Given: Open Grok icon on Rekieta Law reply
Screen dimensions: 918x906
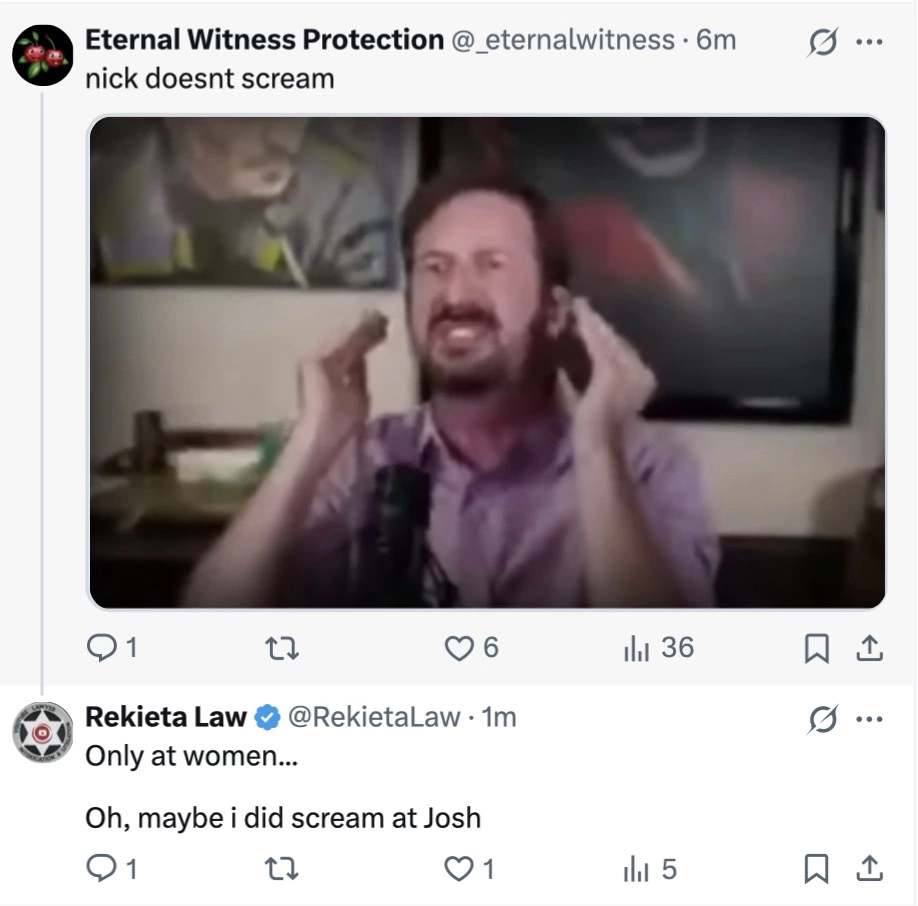Looking at the screenshot, I should (823, 719).
